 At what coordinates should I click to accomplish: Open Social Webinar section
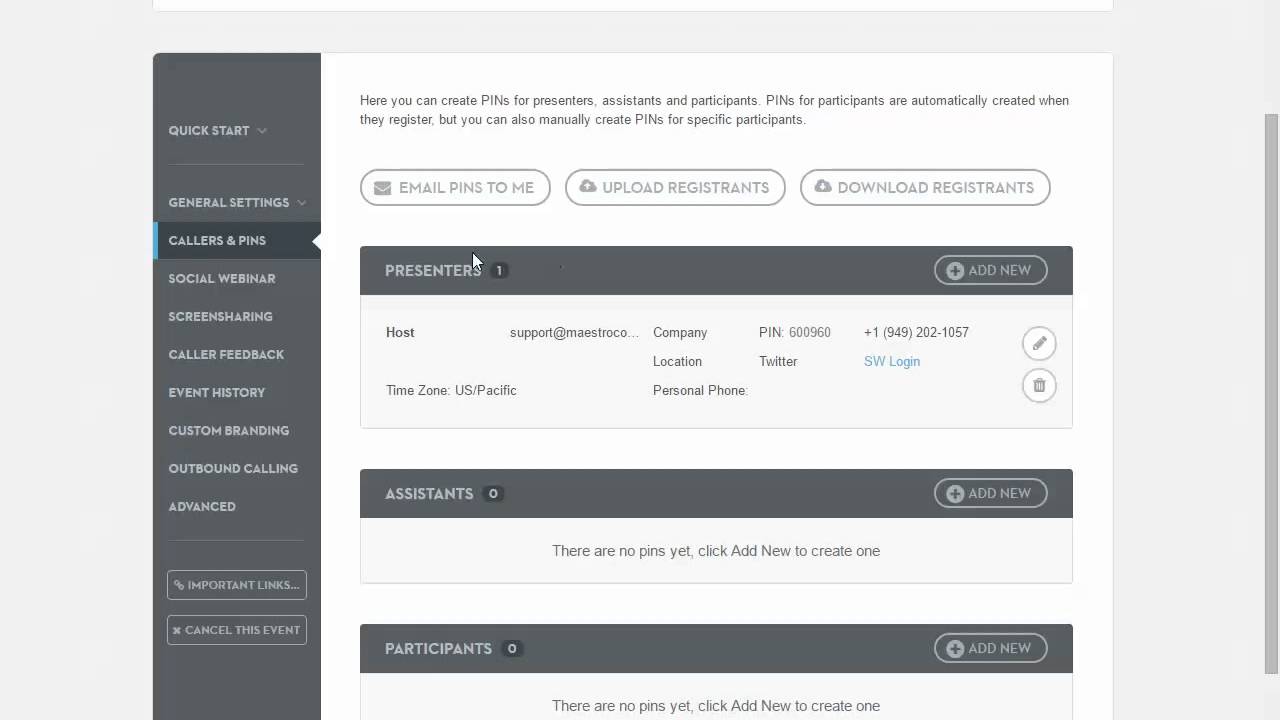point(222,278)
